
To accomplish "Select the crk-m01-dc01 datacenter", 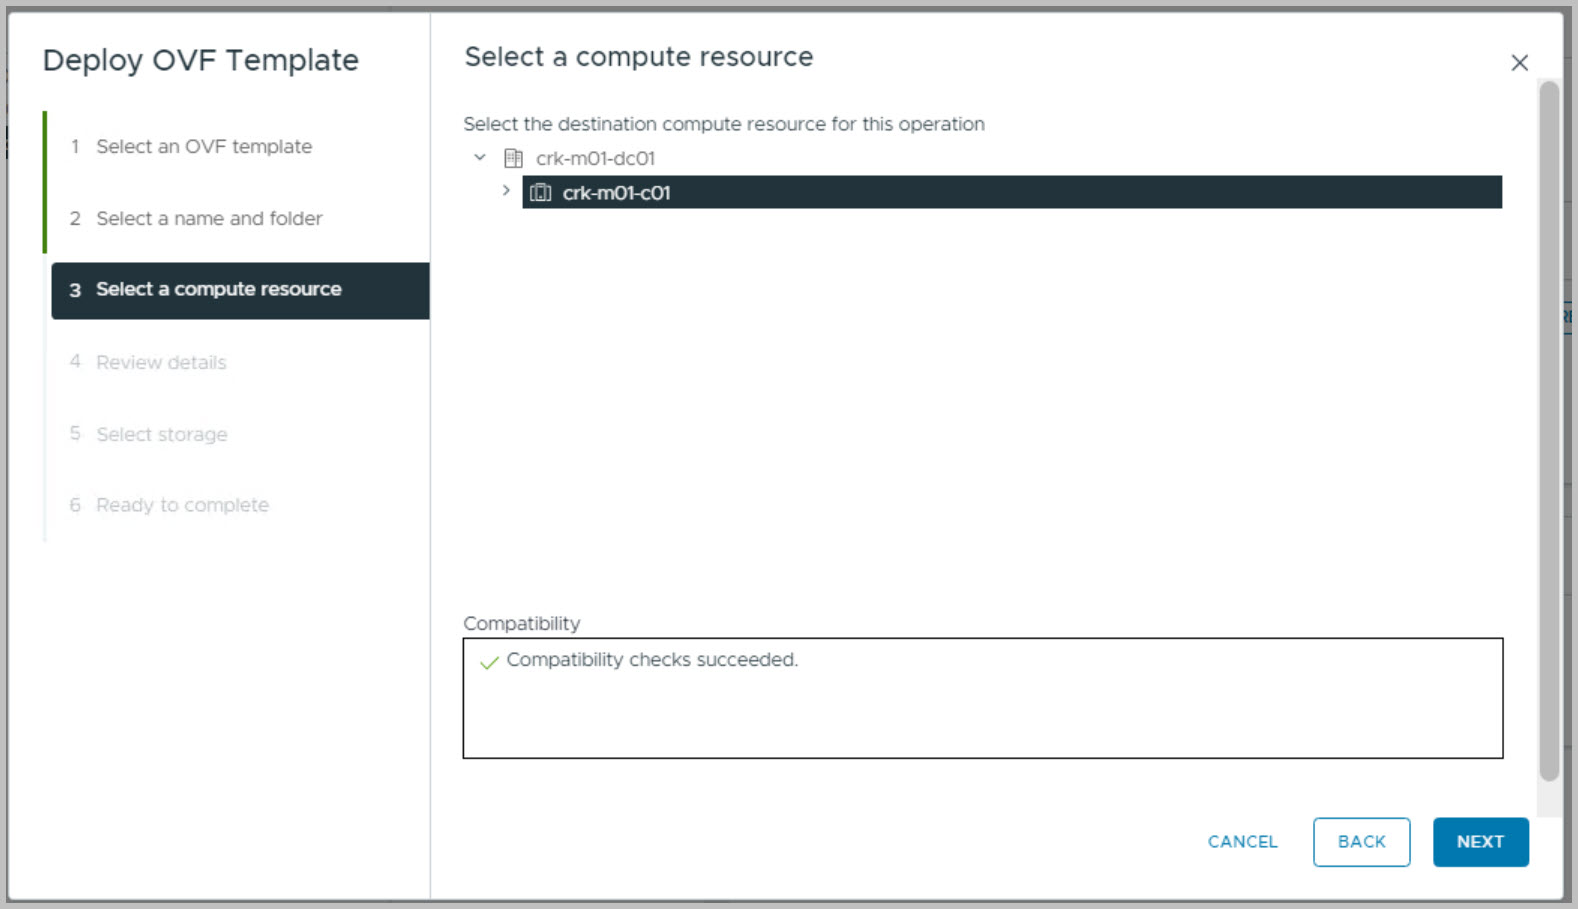I will 595,159.
